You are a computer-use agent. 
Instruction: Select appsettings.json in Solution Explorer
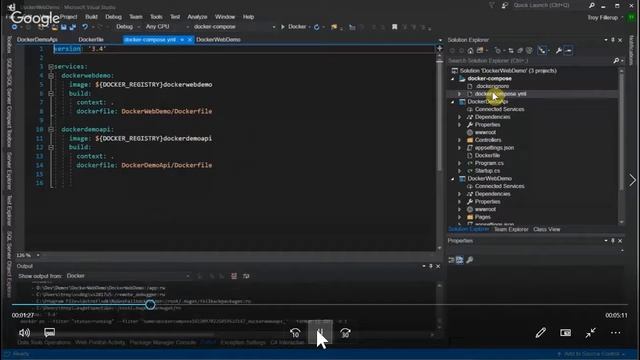[x=494, y=148]
